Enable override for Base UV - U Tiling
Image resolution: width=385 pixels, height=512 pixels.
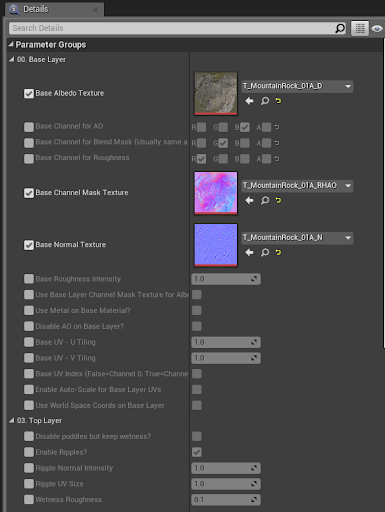29,342
